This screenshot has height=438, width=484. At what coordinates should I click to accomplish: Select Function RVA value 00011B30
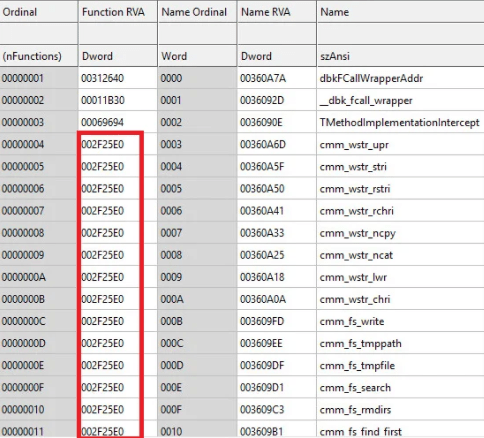coord(118,100)
